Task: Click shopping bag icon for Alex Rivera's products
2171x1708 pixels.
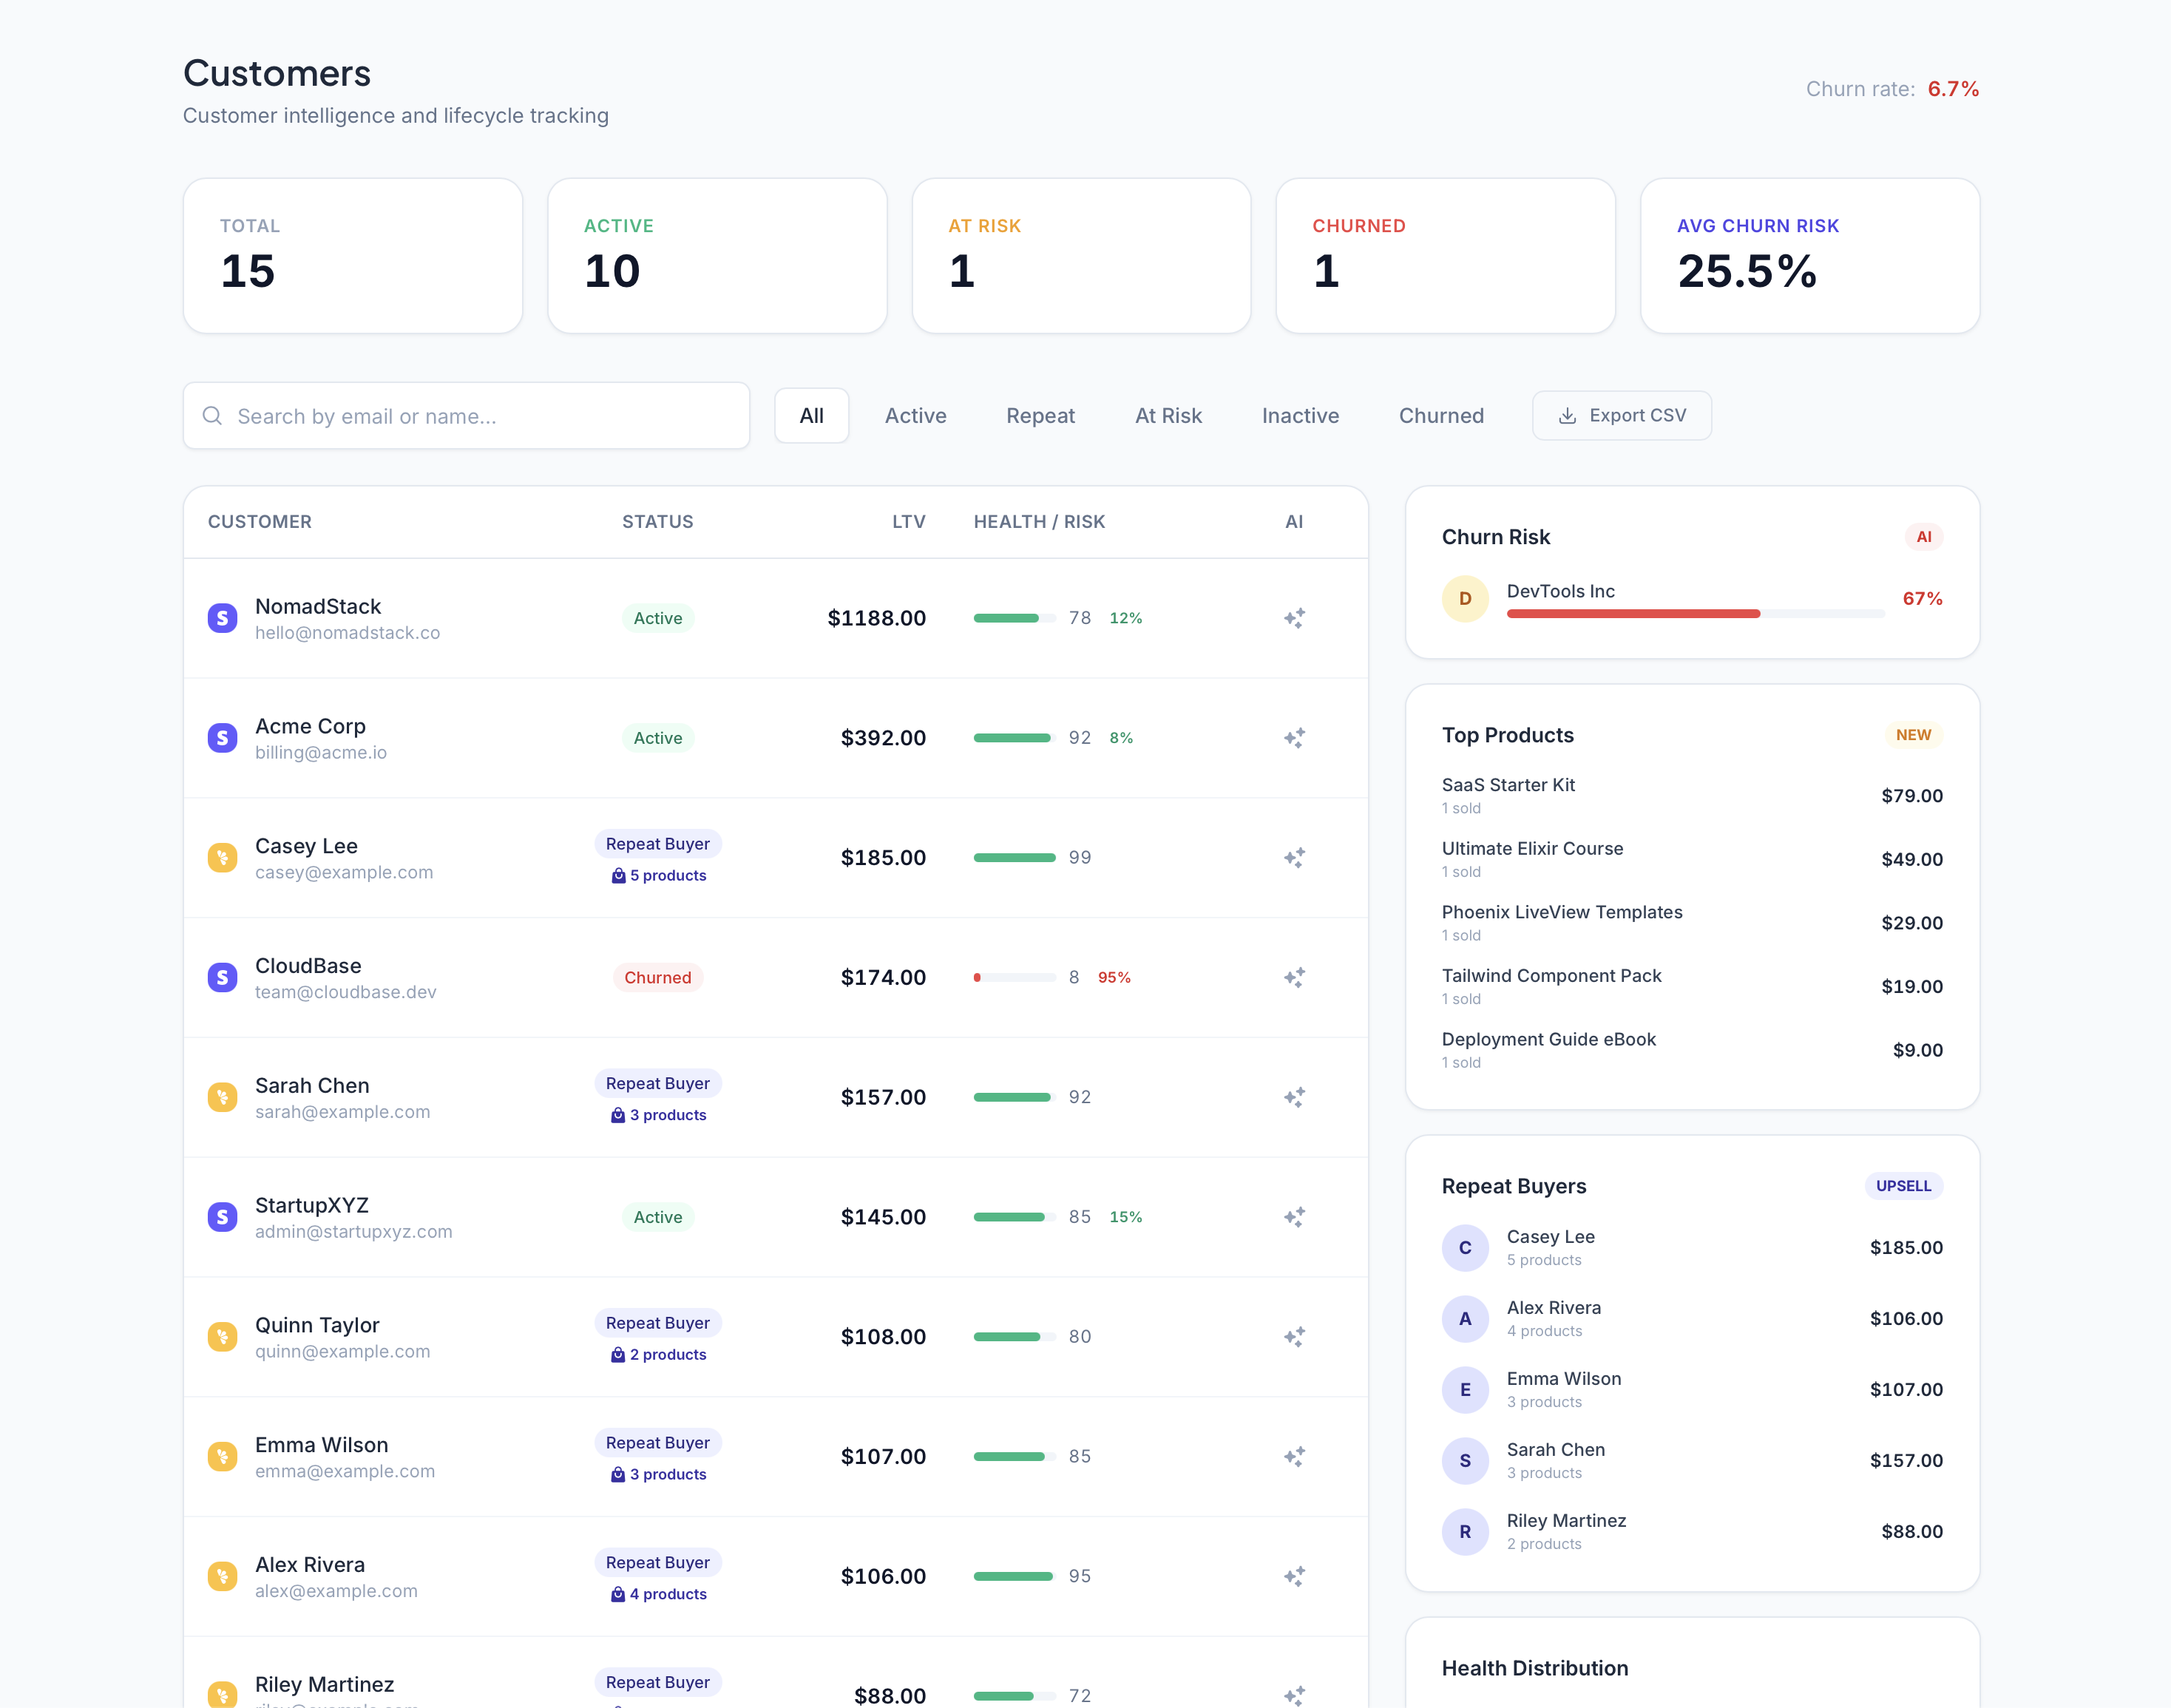Action: click(618, 1594)
